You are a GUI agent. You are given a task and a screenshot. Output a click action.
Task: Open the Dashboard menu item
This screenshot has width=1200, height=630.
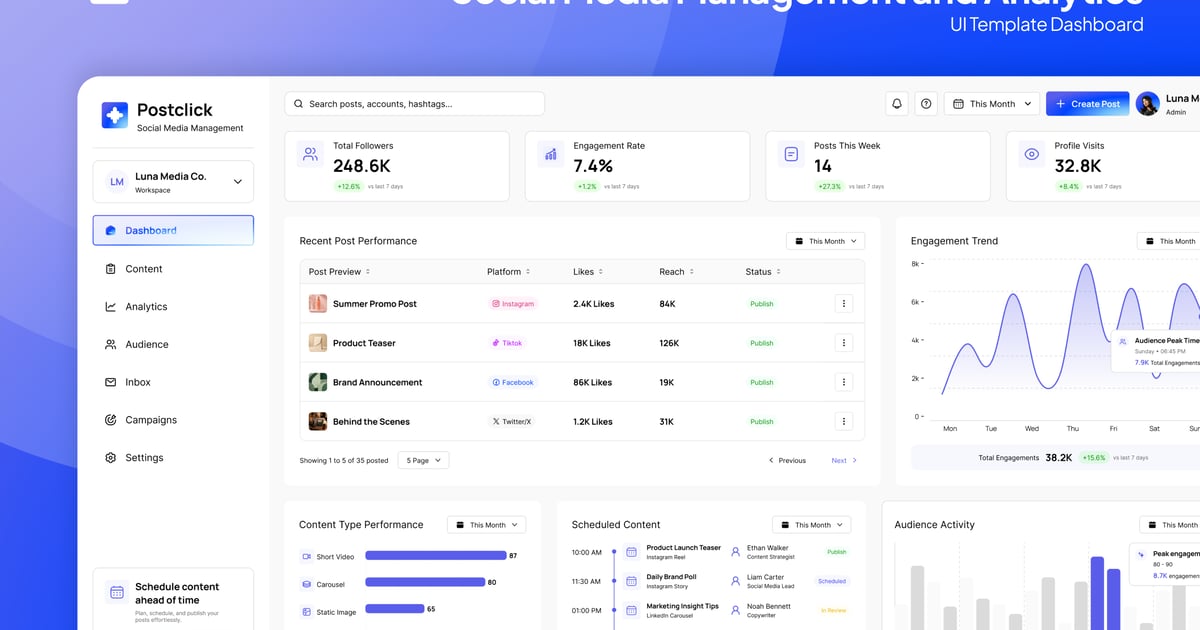173,230
